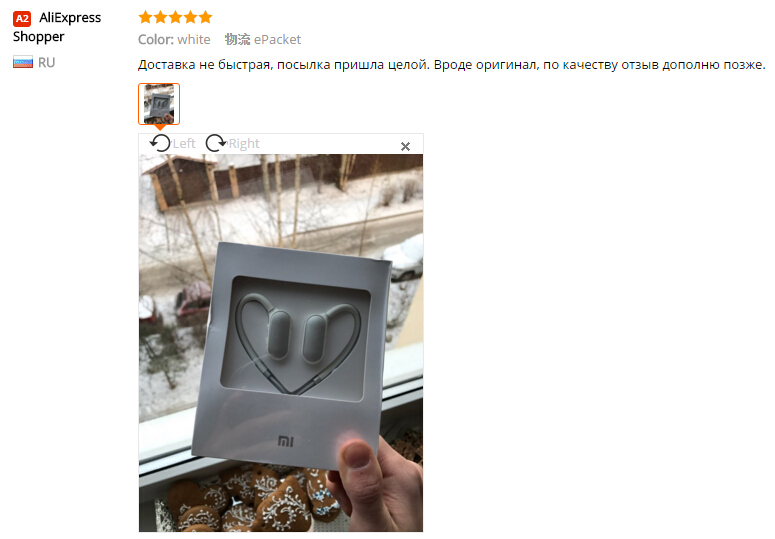Click the "Right" rotation label

(x=244, y=143)
